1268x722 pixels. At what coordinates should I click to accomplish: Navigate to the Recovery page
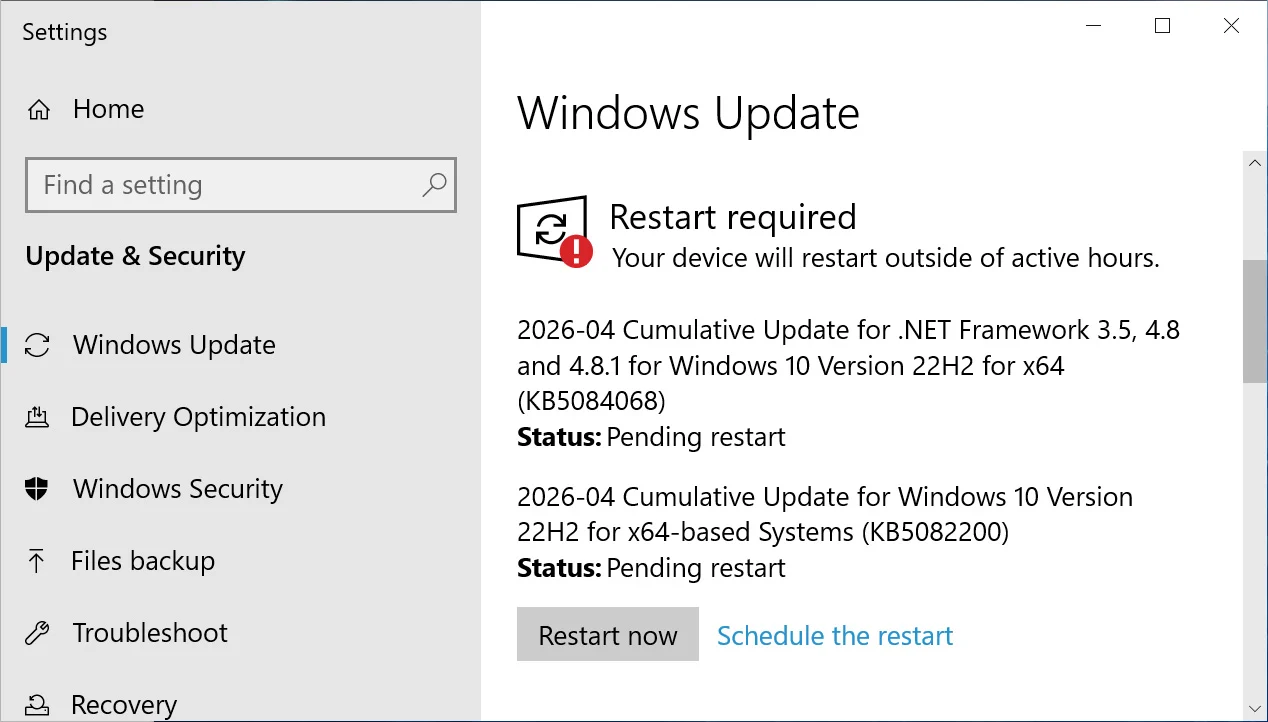point(123,704)
